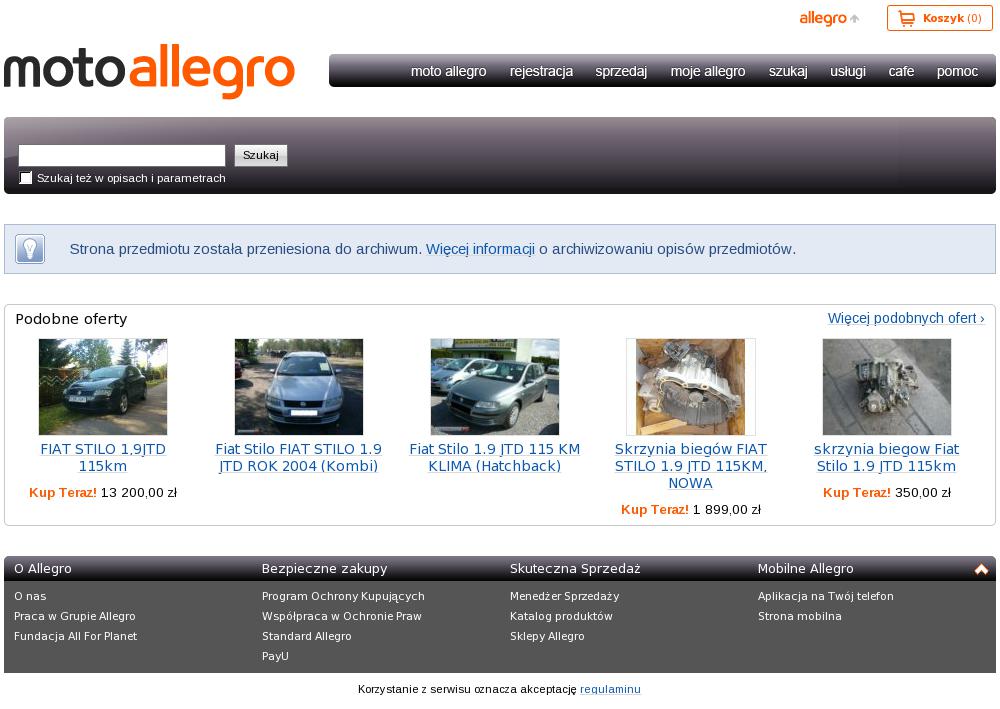
Task: Go to 'sprzedaj' in navigation bar
Action: point(621,71)
